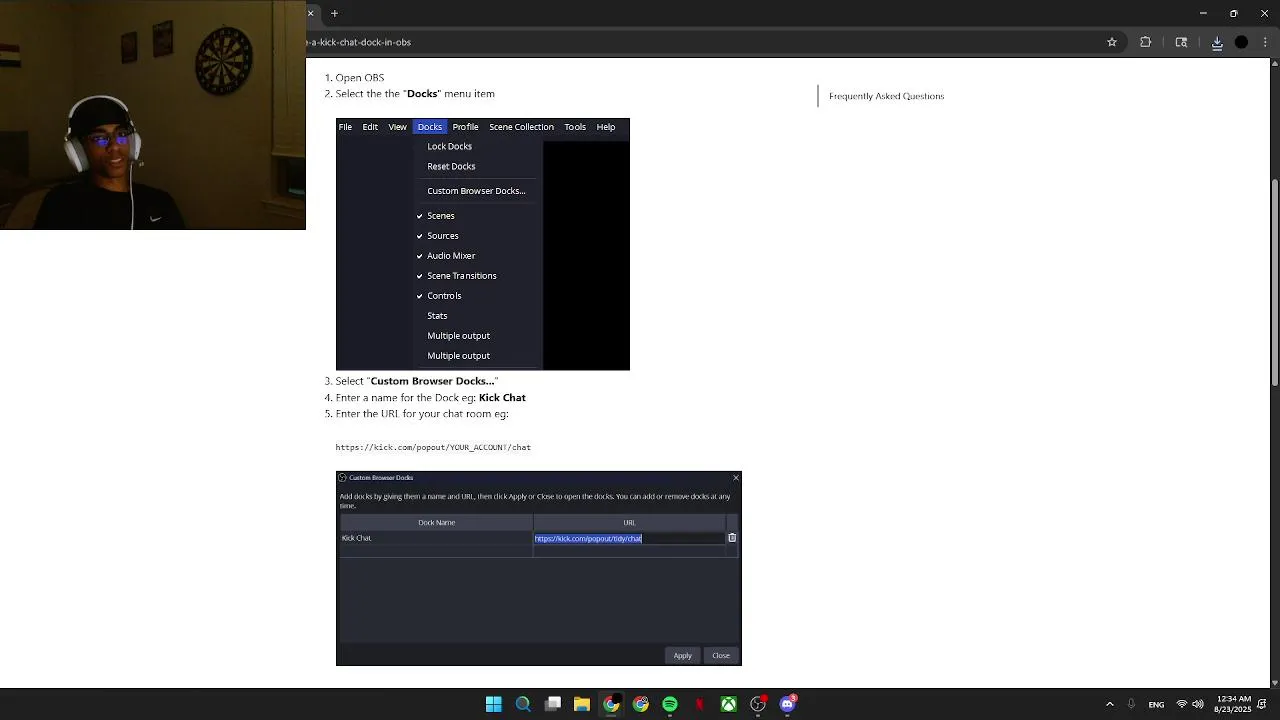
Task: Click the browser address bar URL
Action: (x=360, y=42)
